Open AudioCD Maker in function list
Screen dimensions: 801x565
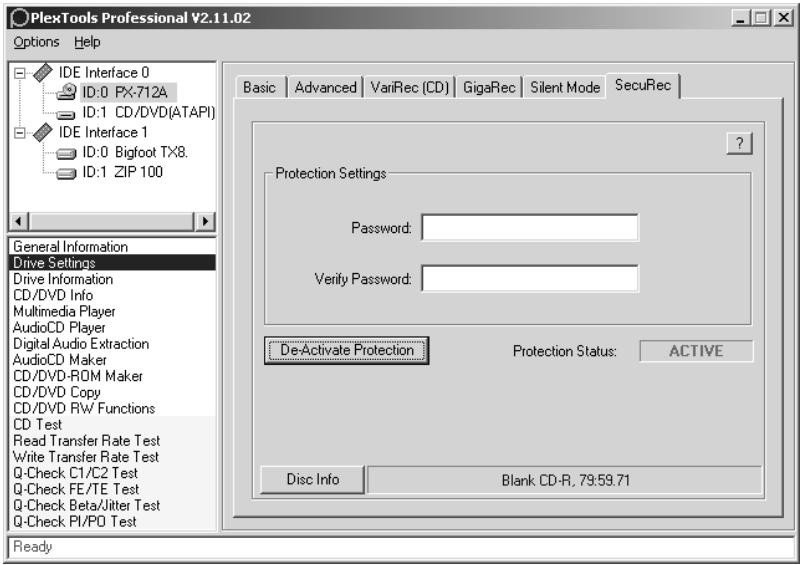[112, 360]
